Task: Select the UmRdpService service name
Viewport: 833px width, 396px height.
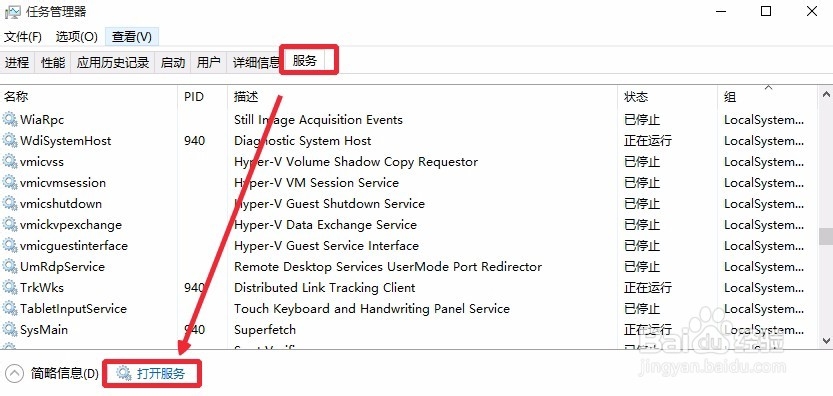Action: pos(62,266)
